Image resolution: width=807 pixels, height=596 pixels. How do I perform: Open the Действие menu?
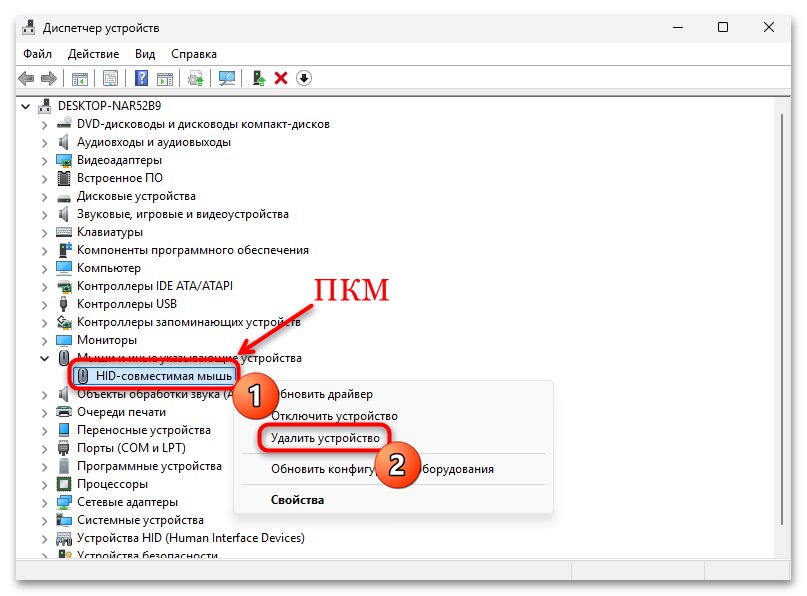pos(94,53)
